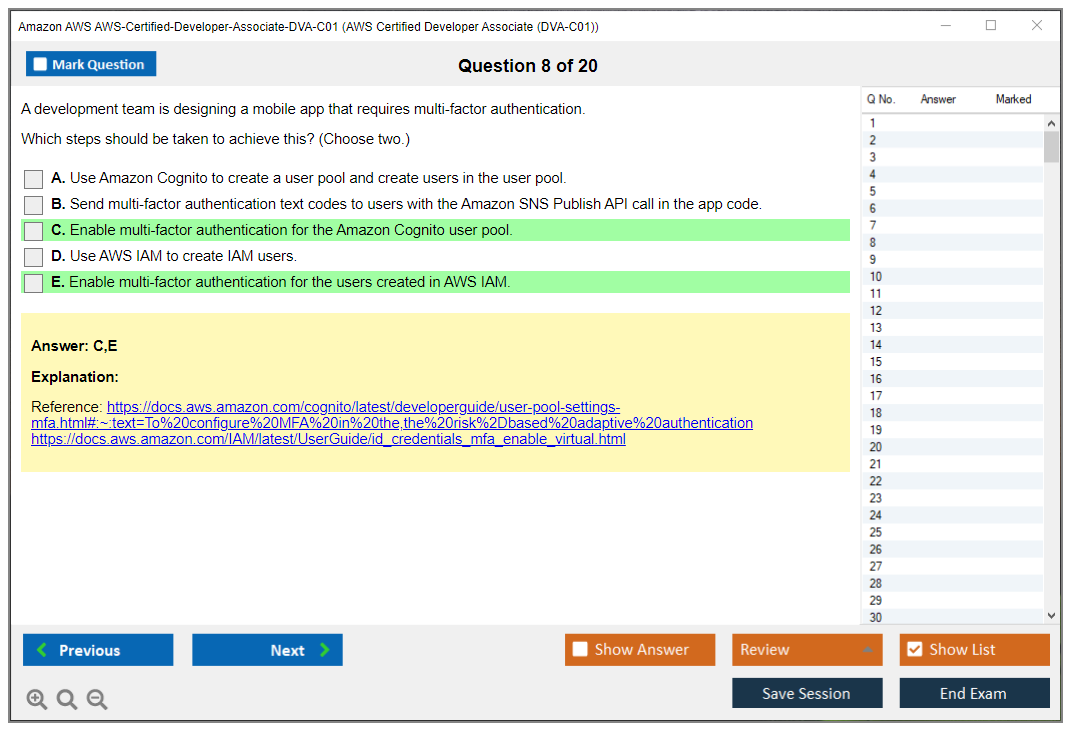Click the zoom reset magnifier icon

(x=67, y=700)
